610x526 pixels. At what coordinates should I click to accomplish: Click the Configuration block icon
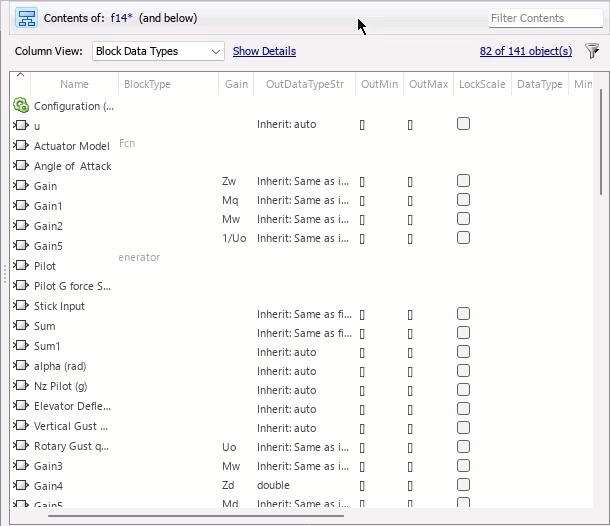tap(21, 105)
